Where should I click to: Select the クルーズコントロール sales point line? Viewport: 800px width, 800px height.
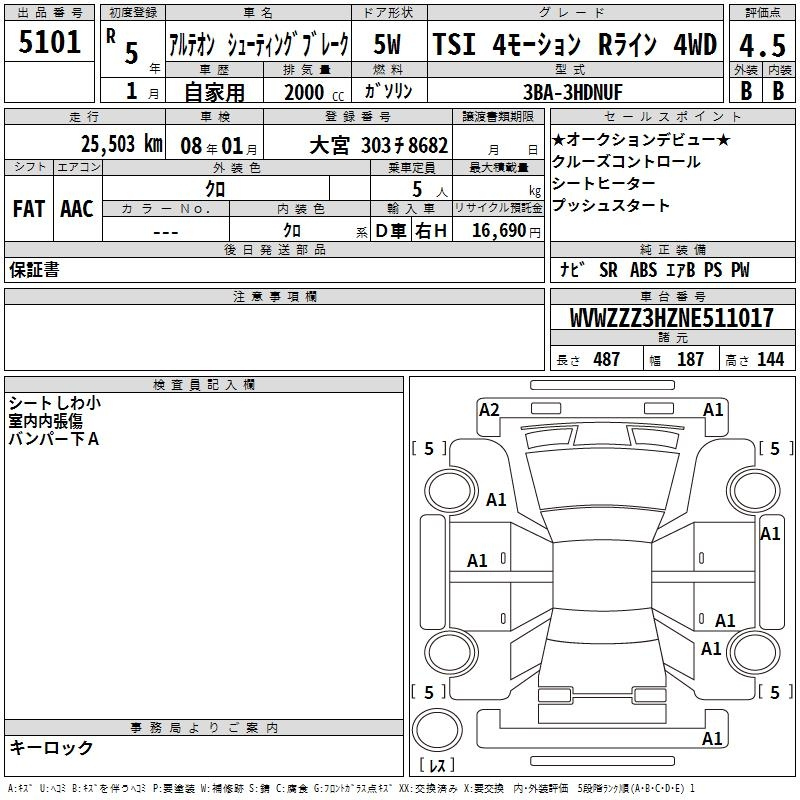[x=626, y=162]
